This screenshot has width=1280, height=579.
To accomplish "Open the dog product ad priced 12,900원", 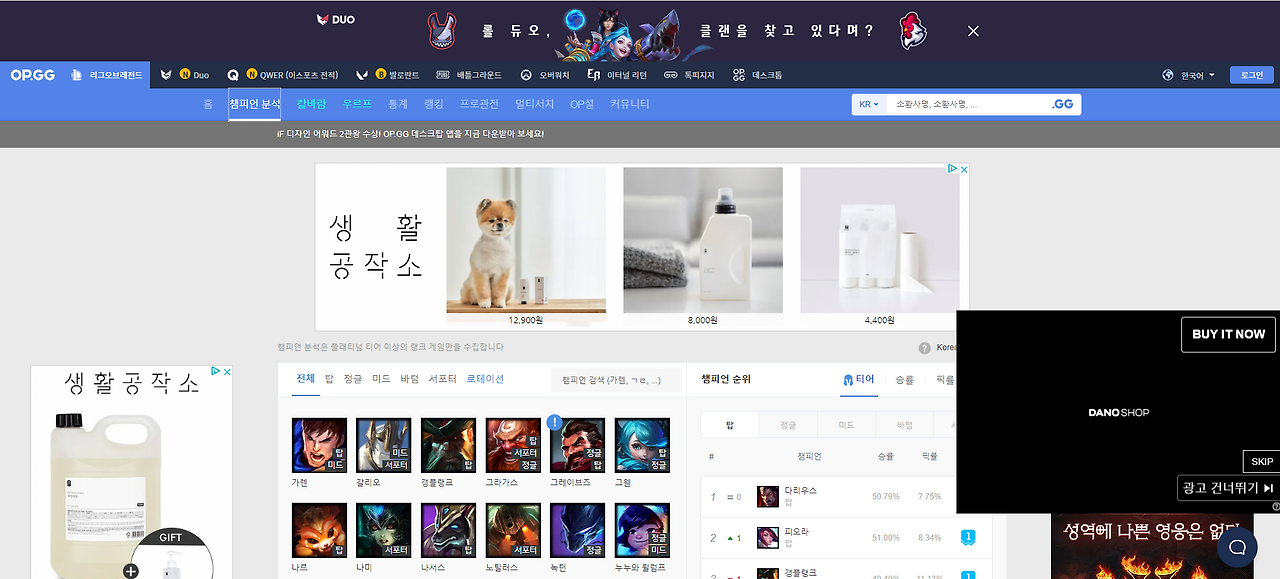I will click(x=526, y=247).
